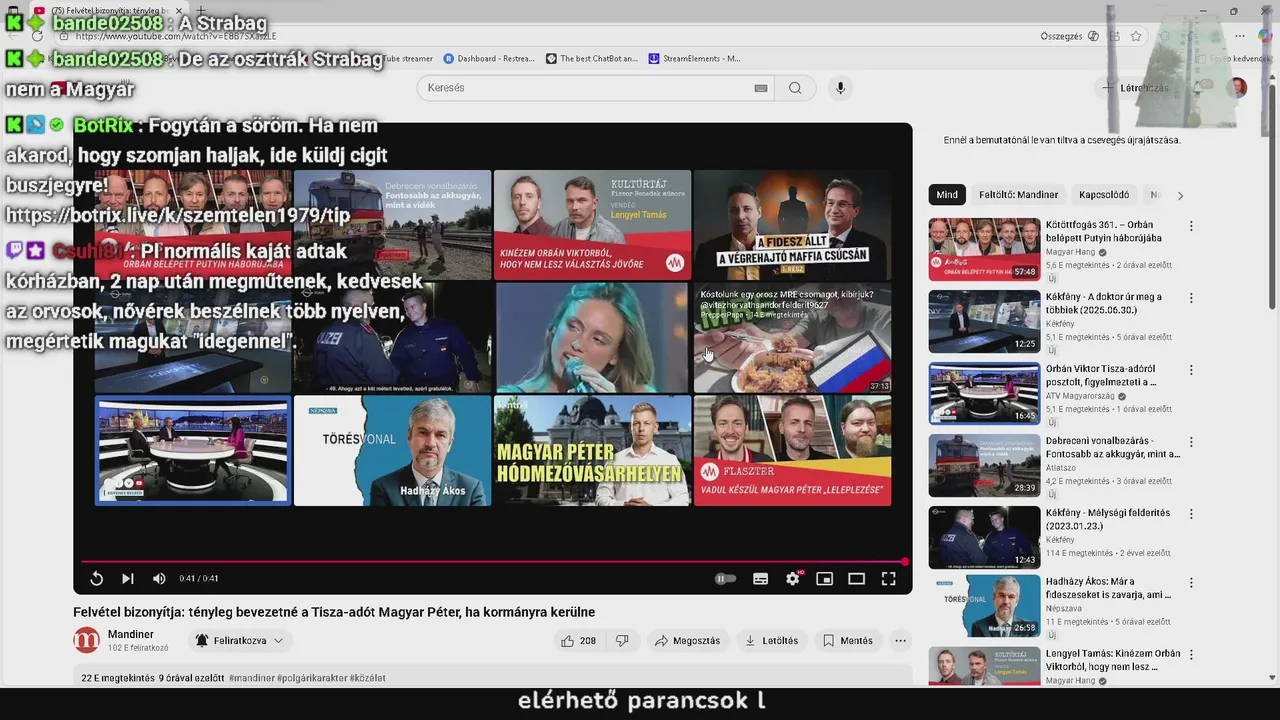Image resolution: width=1280 pixels, height=720 pixels.
Task: Open Hadházy Ákos sidebar video title
Action: (1108, 588)
